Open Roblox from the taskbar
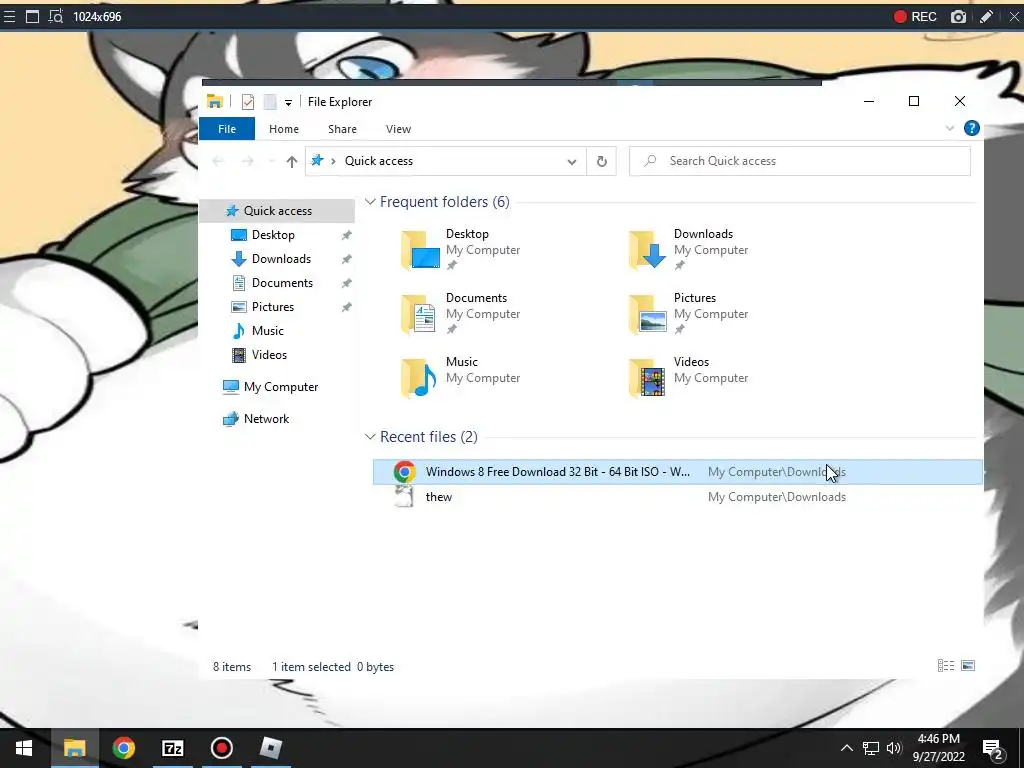This screenshot has height=768, width=1024. (x=270, y=748)
